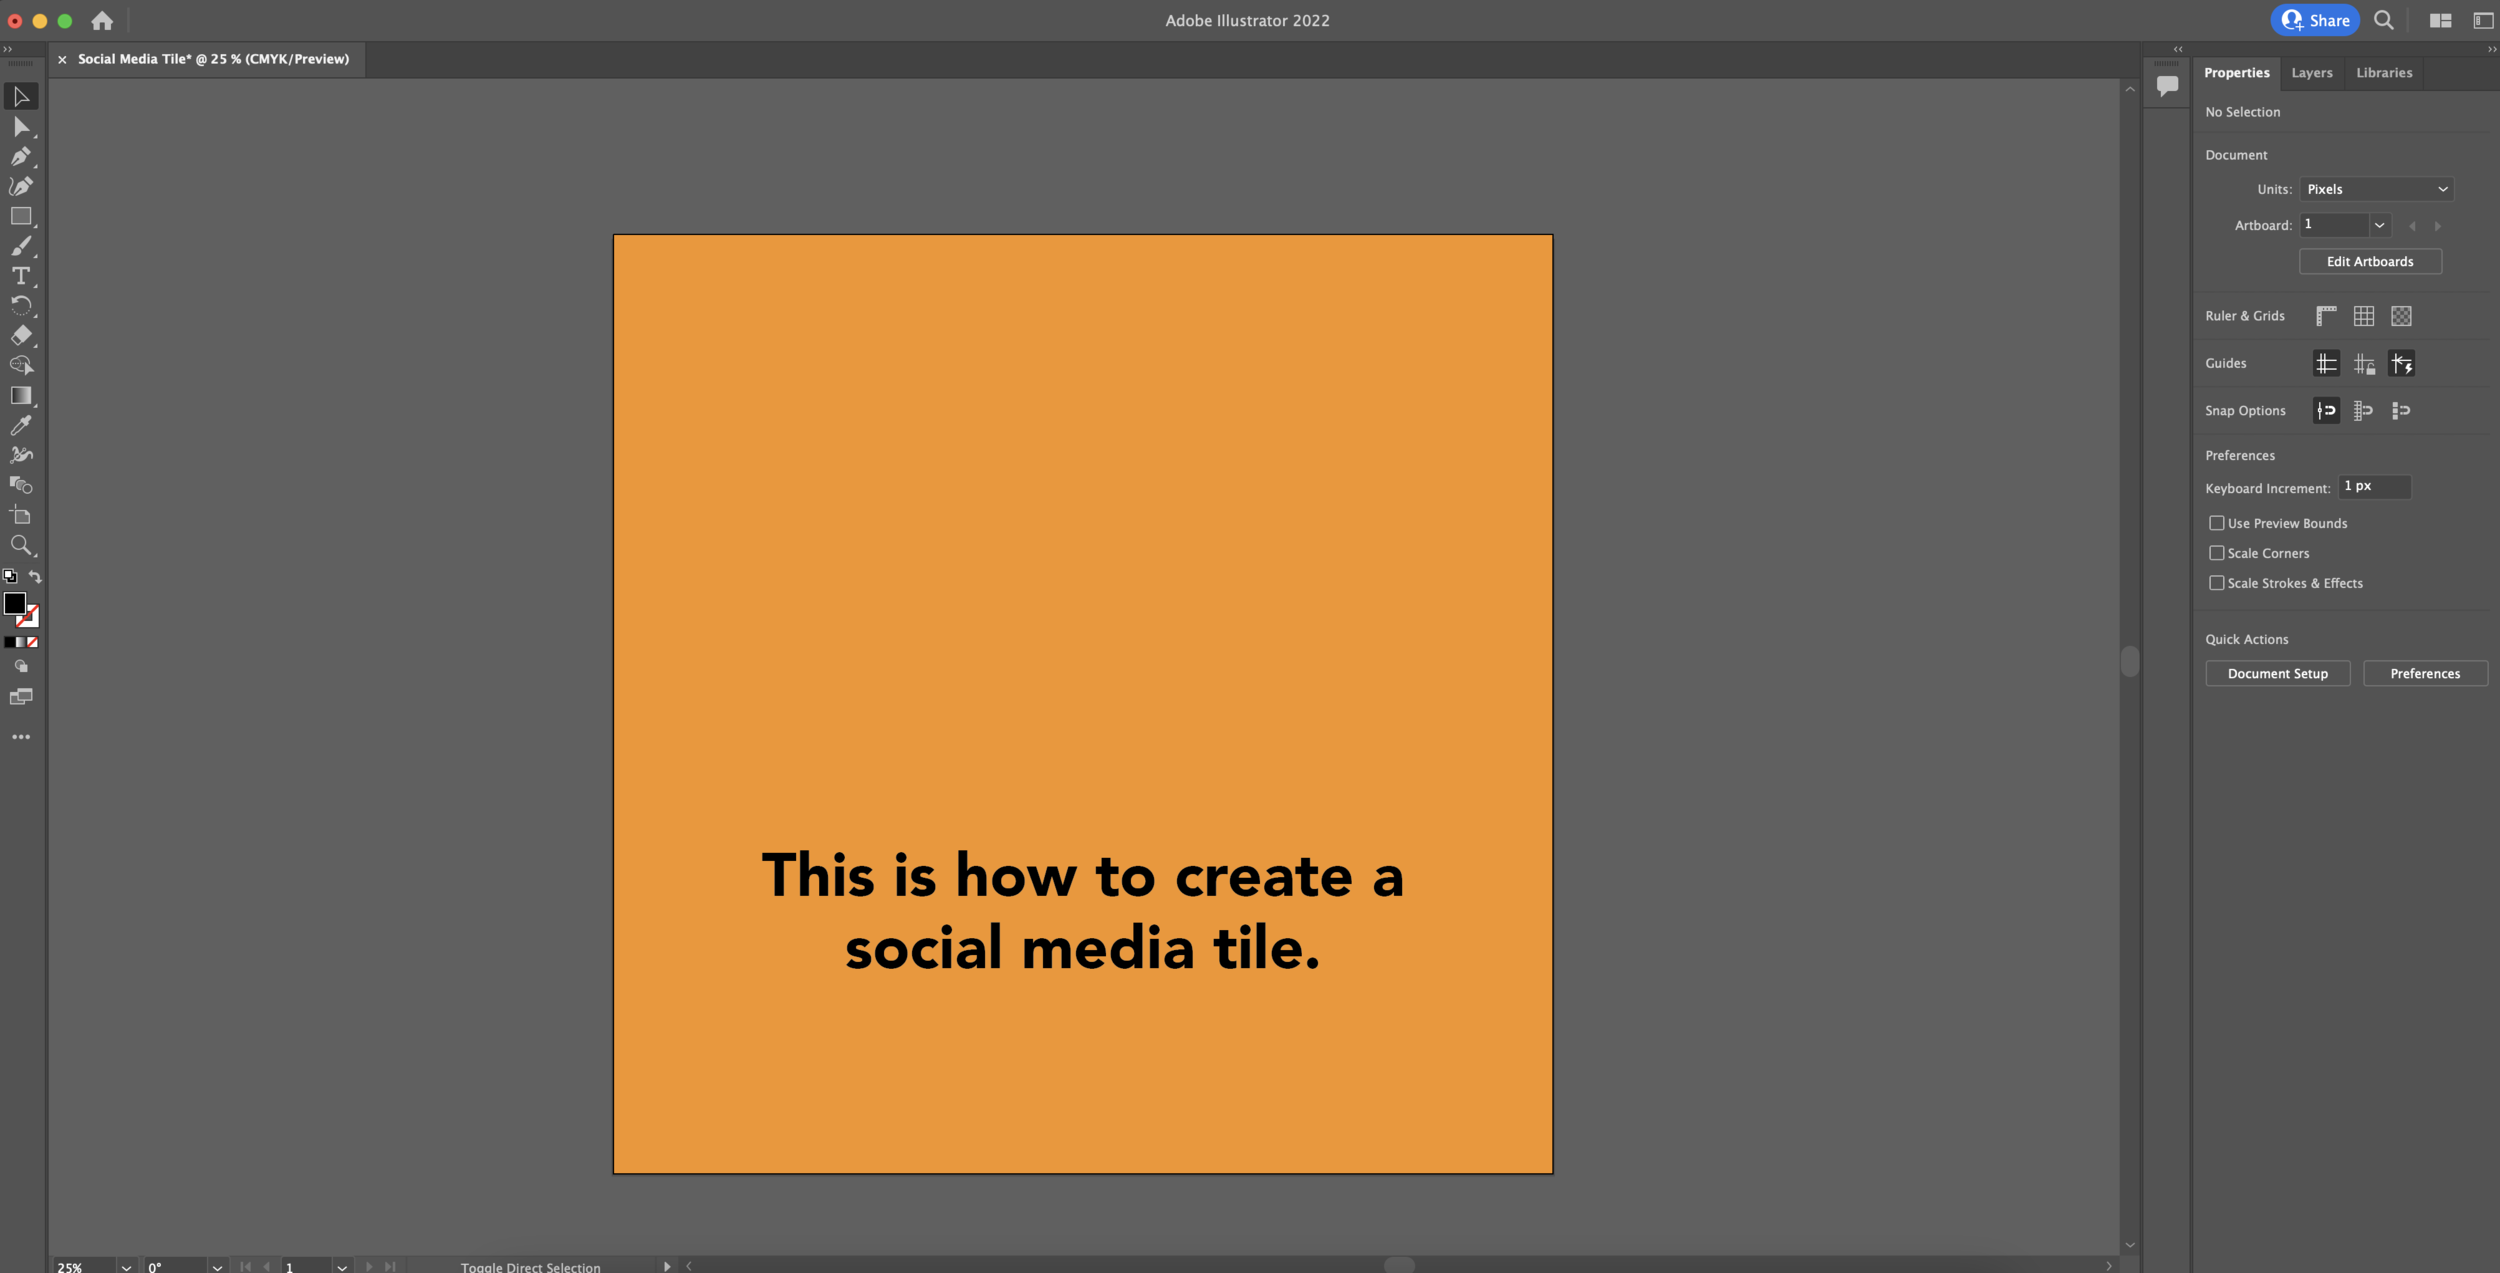
Task: Open the comments panel icon
Action: 2167,86
